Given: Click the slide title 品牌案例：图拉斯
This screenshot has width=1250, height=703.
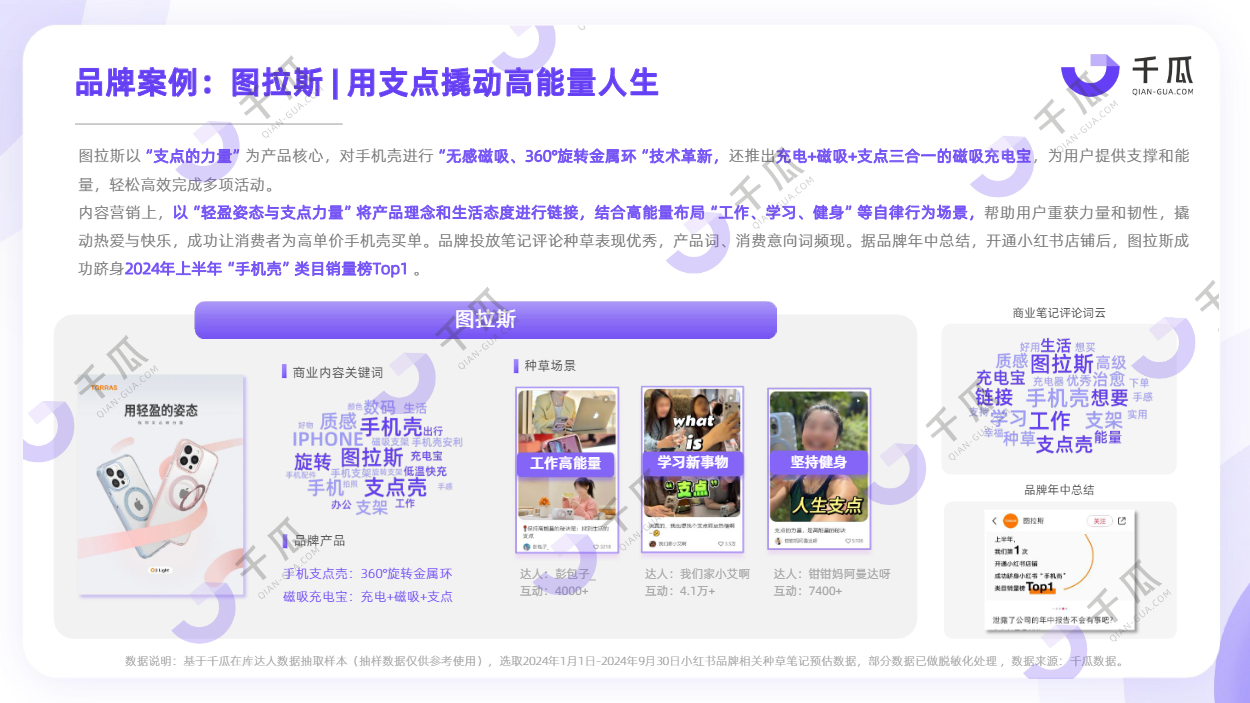Looking at the screenshot, I should coord(198,83).
